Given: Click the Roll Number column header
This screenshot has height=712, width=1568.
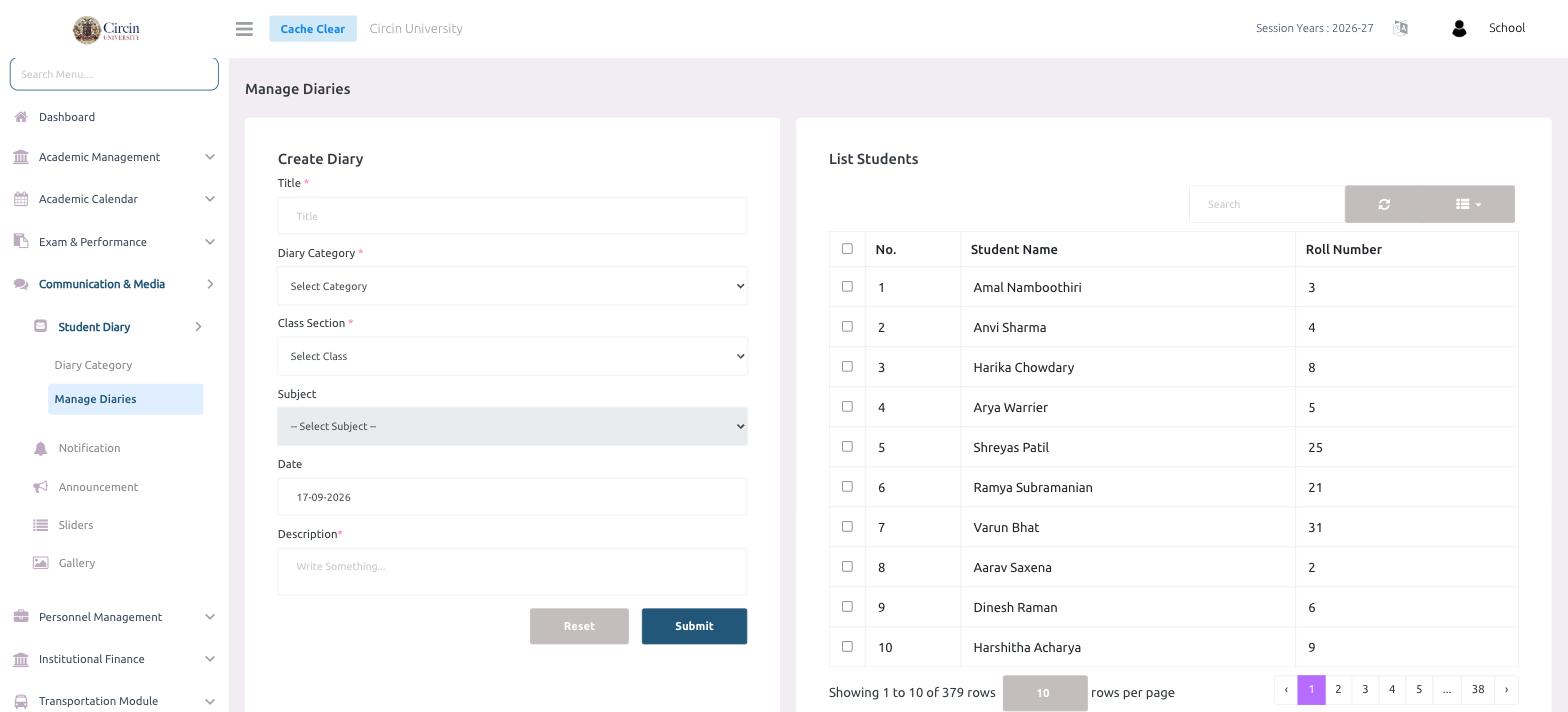Looking at the screenshot, I should [x=1407, y=249].
